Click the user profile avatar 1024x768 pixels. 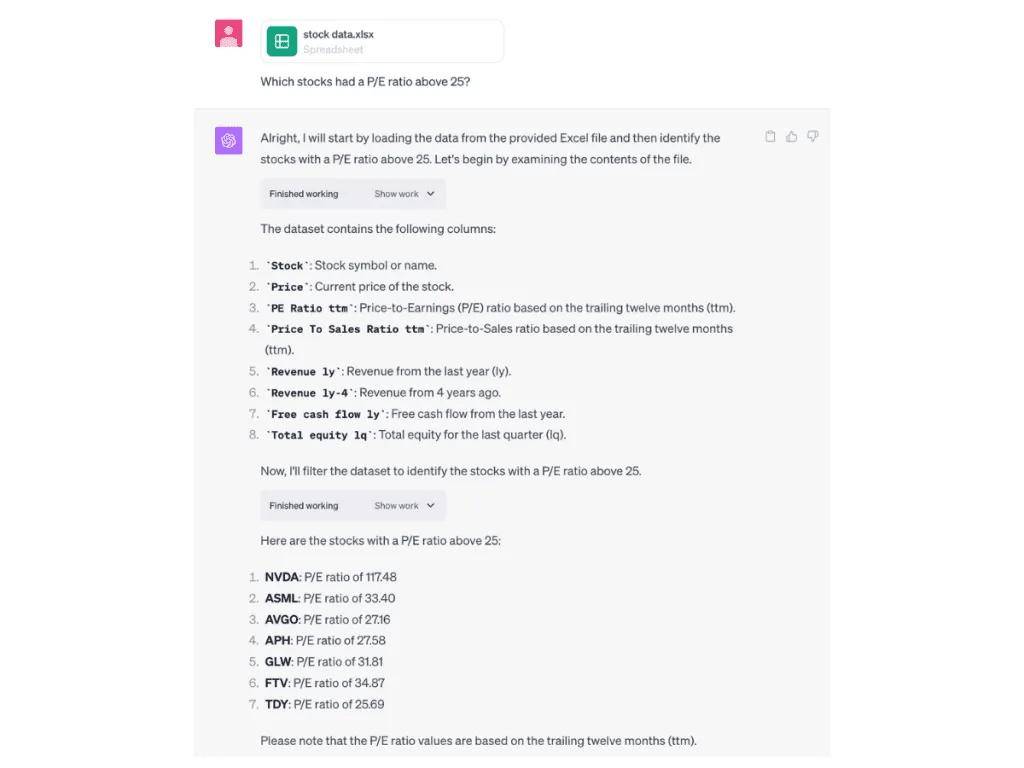(x=229, y=33)
